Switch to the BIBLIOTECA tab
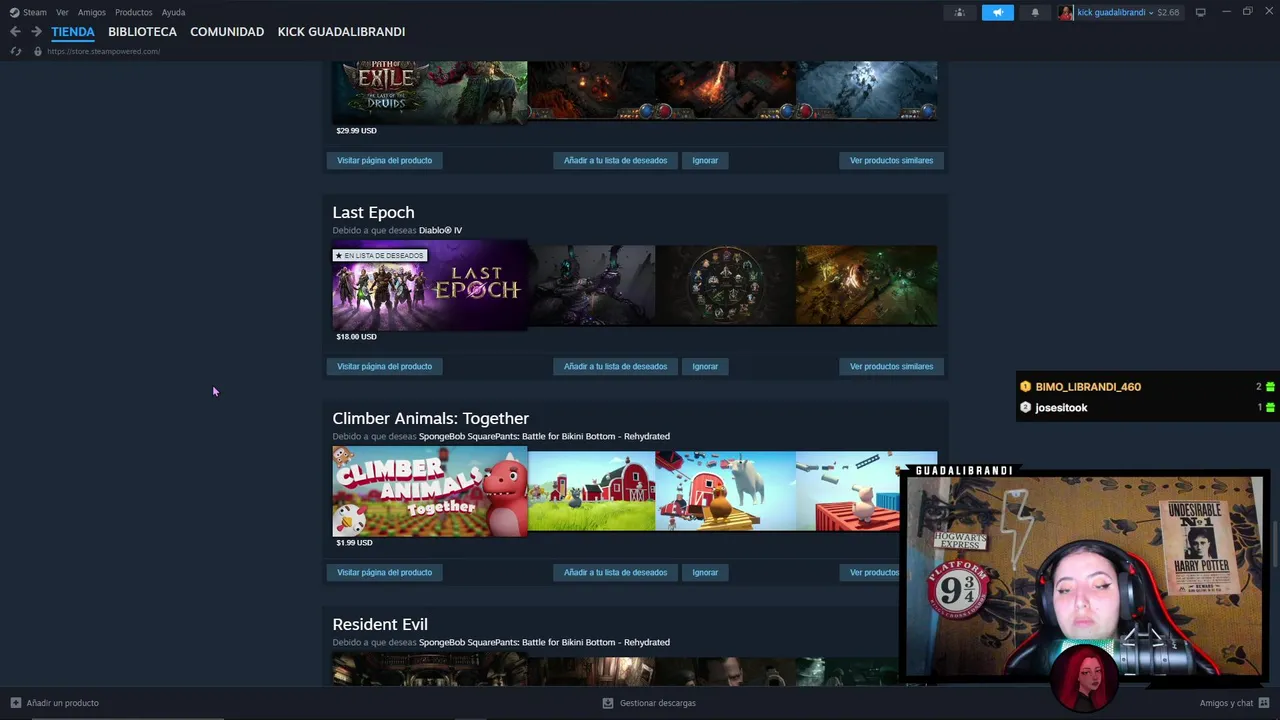Viewport: 1280px width, 720px height. (x=142, y=32)
